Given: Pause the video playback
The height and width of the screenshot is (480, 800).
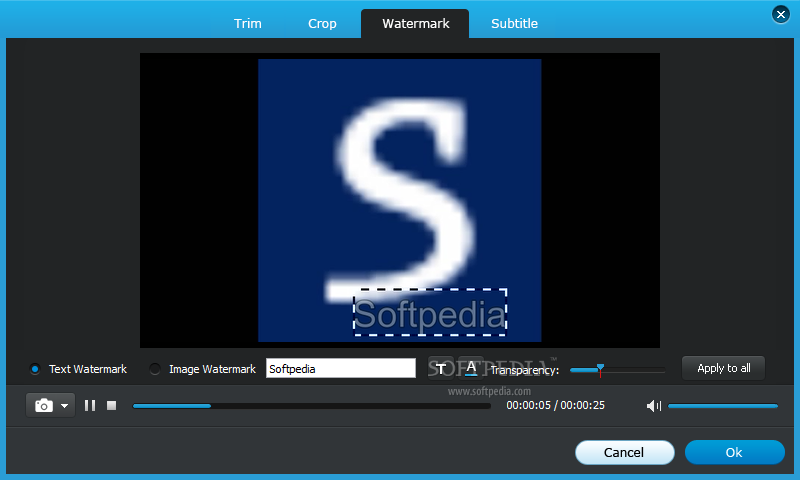Looking at the screenshot, I should tap(90, 406).
